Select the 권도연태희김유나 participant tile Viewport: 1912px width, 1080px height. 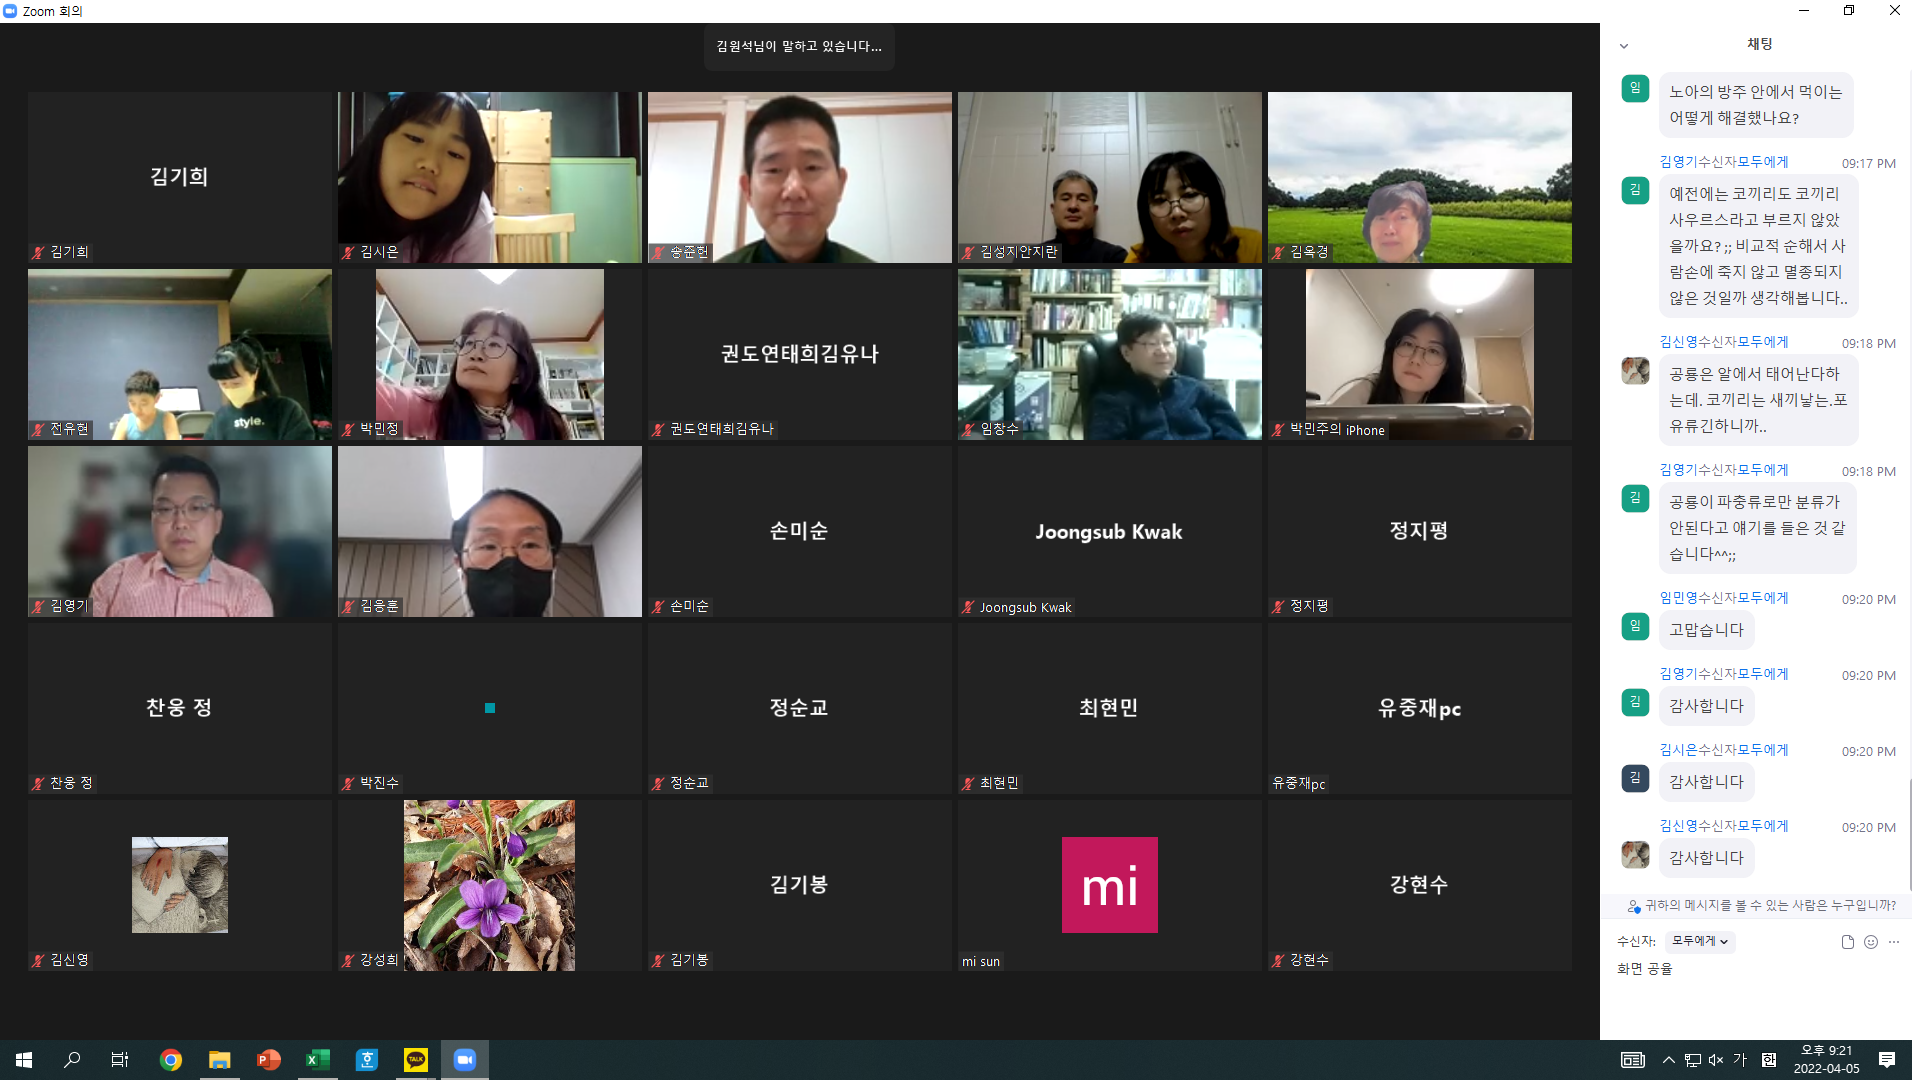coord(800,354)
